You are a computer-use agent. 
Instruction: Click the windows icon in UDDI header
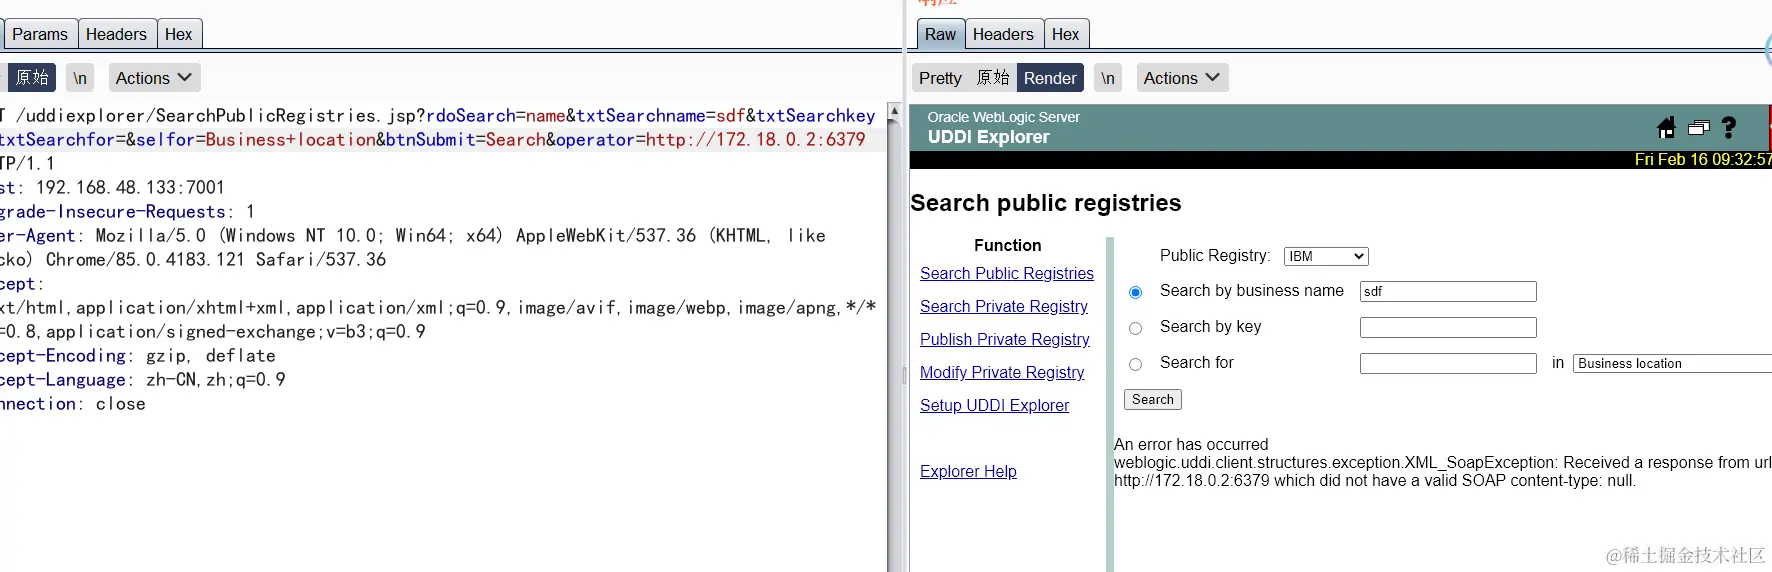(x=1698, y=128)
